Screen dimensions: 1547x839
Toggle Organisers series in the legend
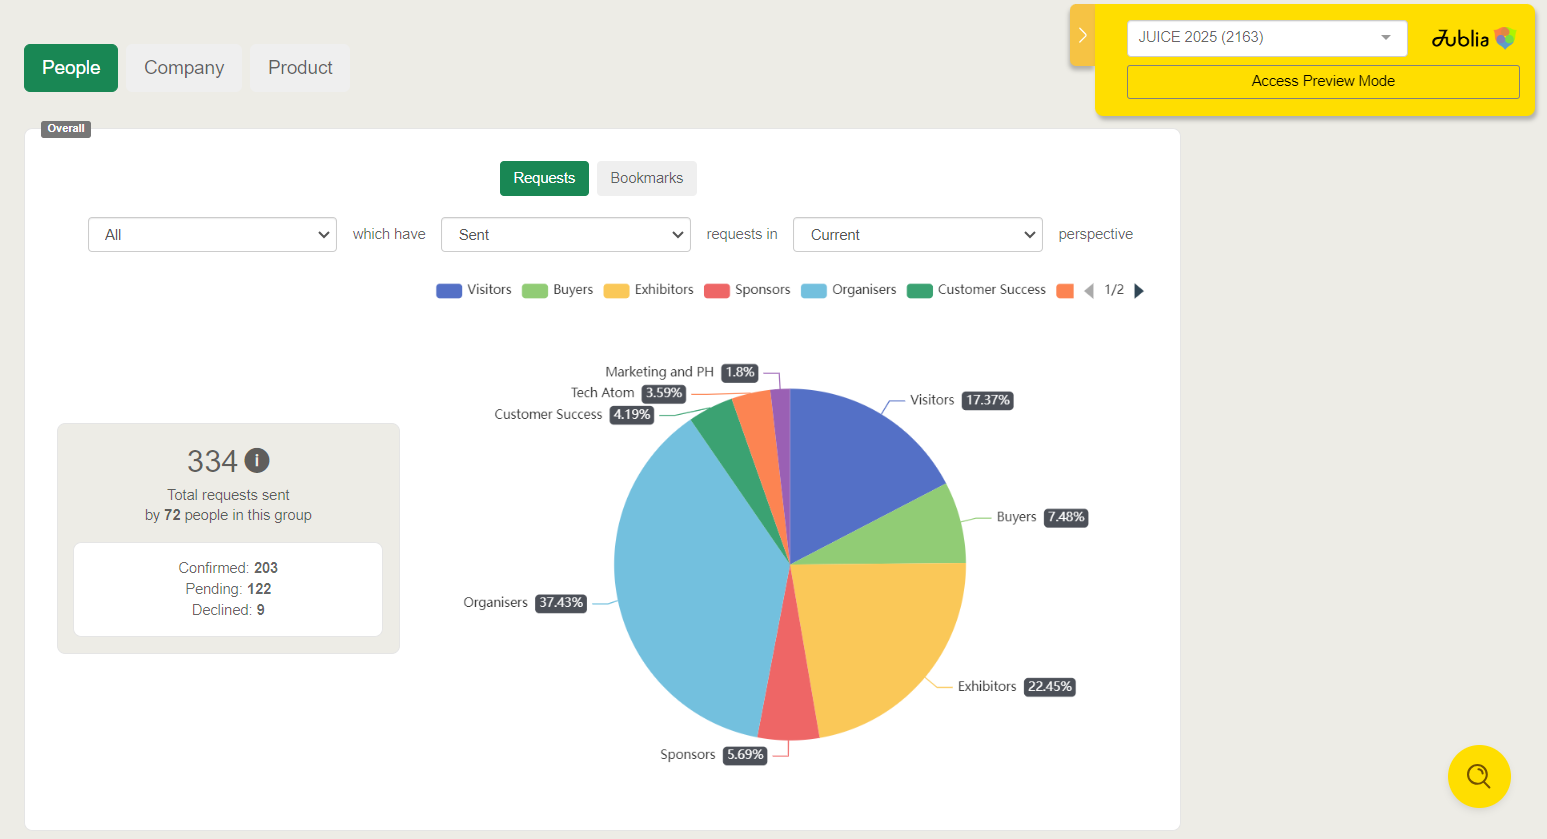(849, 290)
